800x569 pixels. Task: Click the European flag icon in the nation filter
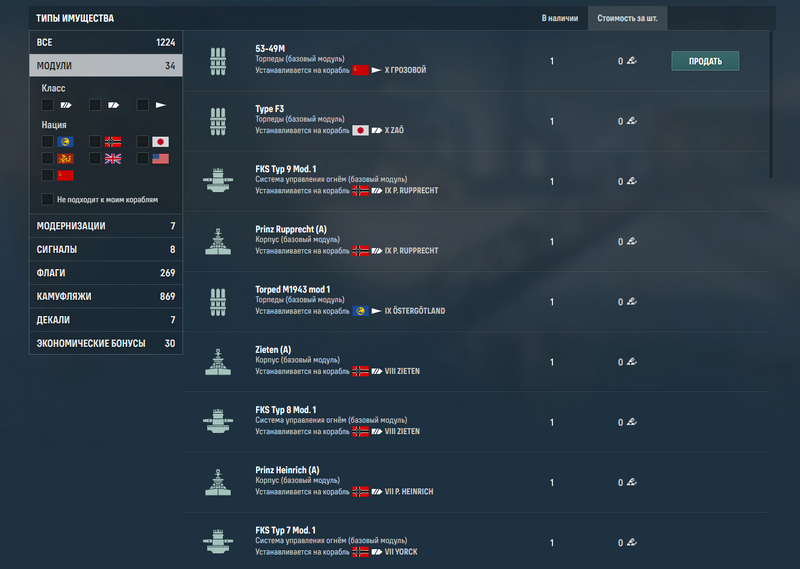pos(65,141)
